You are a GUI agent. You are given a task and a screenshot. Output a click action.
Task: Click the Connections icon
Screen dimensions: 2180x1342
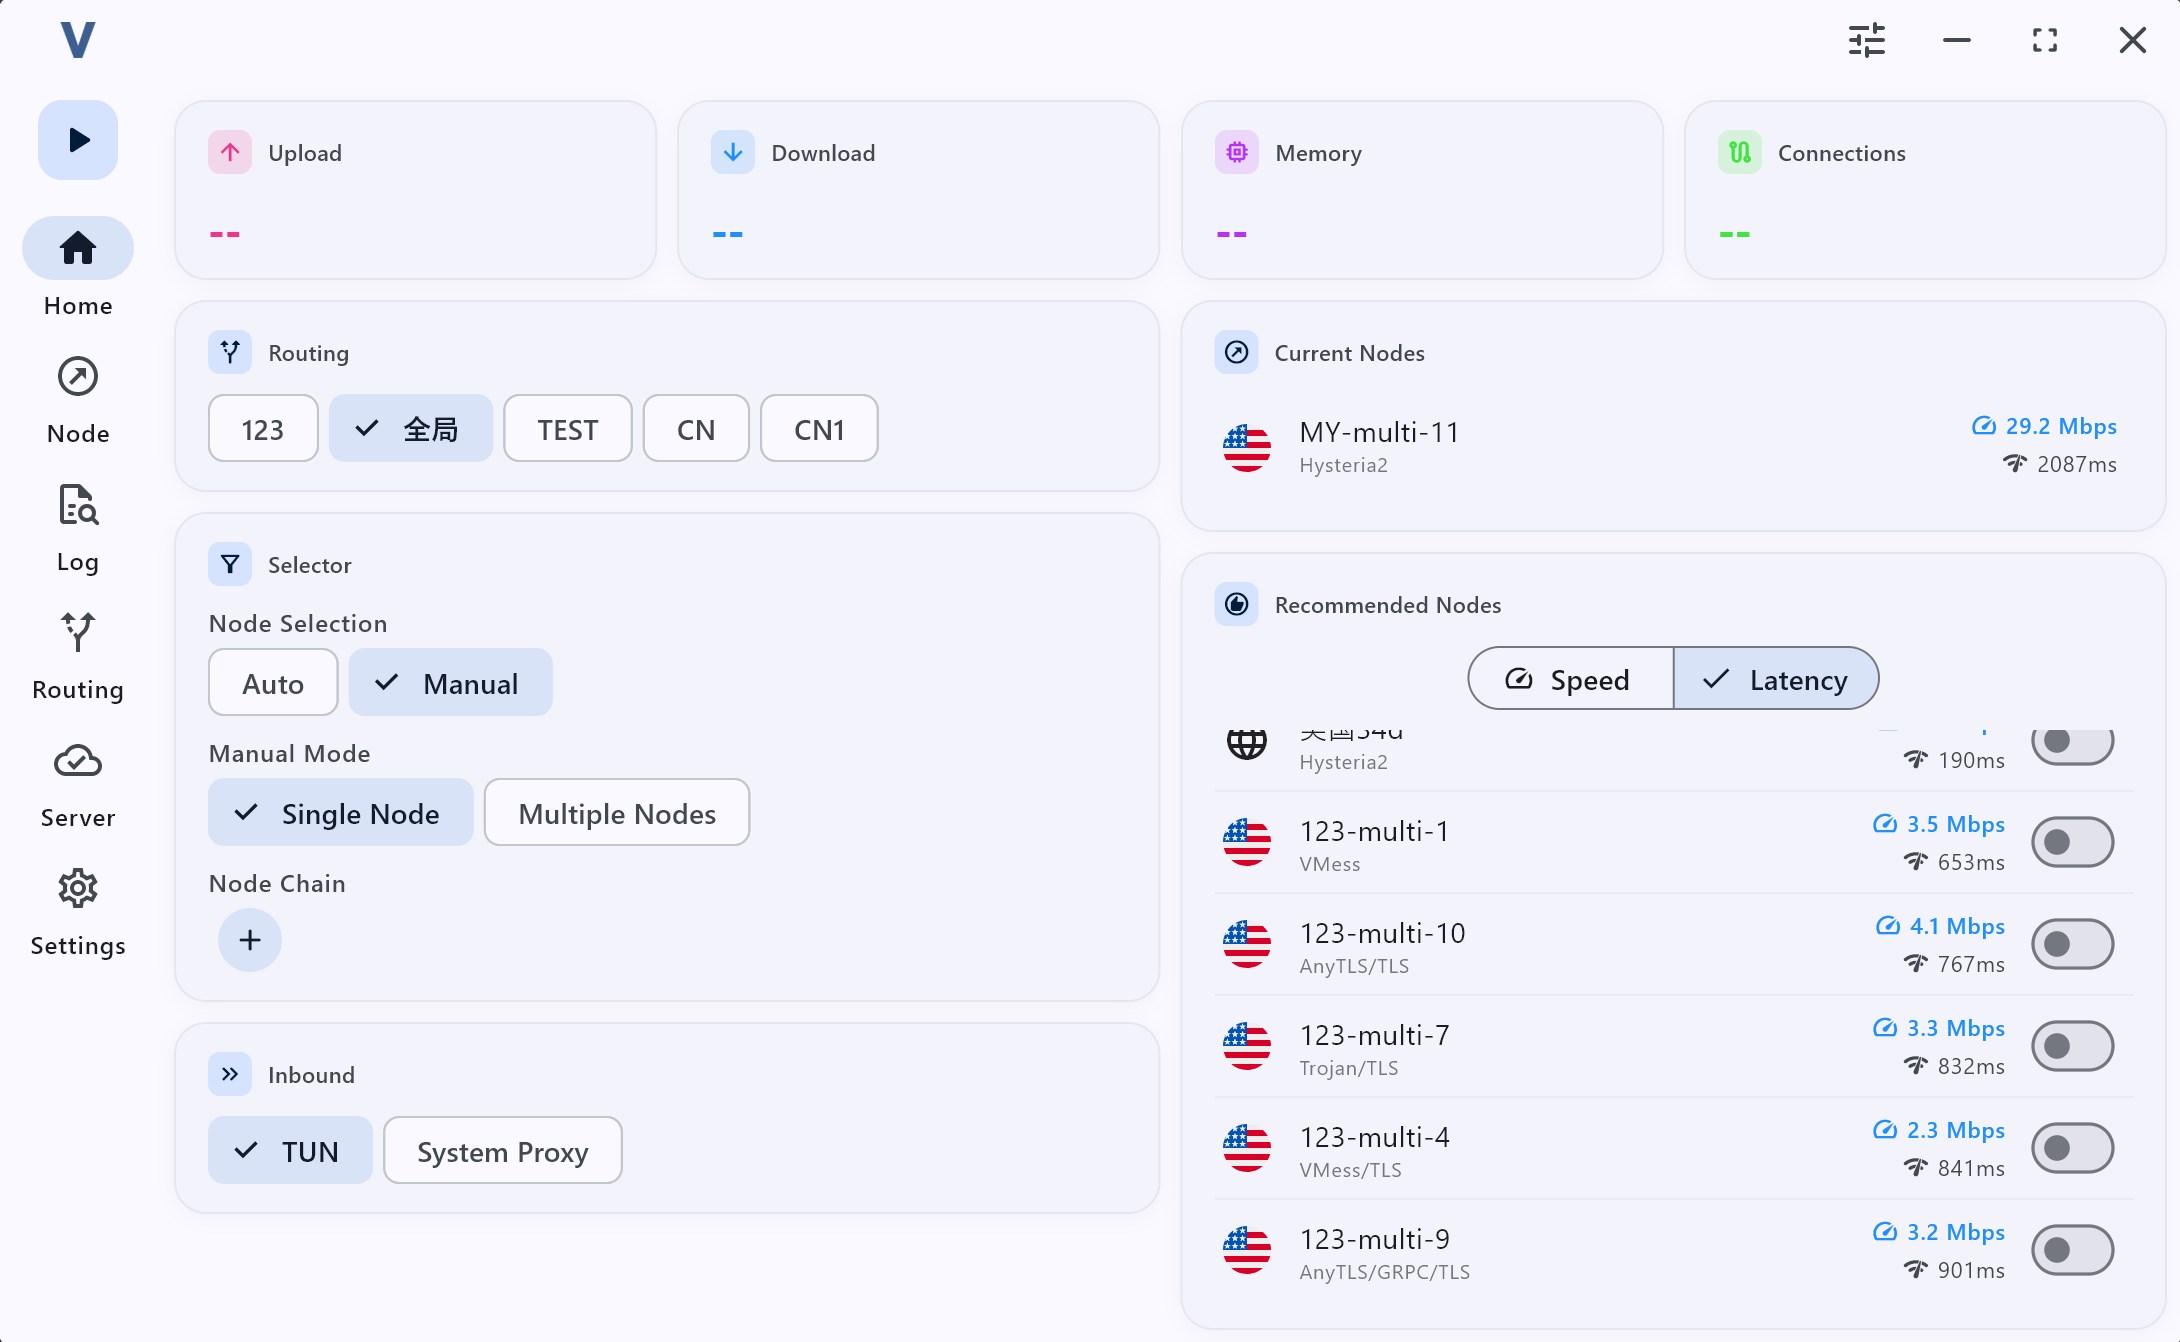1740,152
